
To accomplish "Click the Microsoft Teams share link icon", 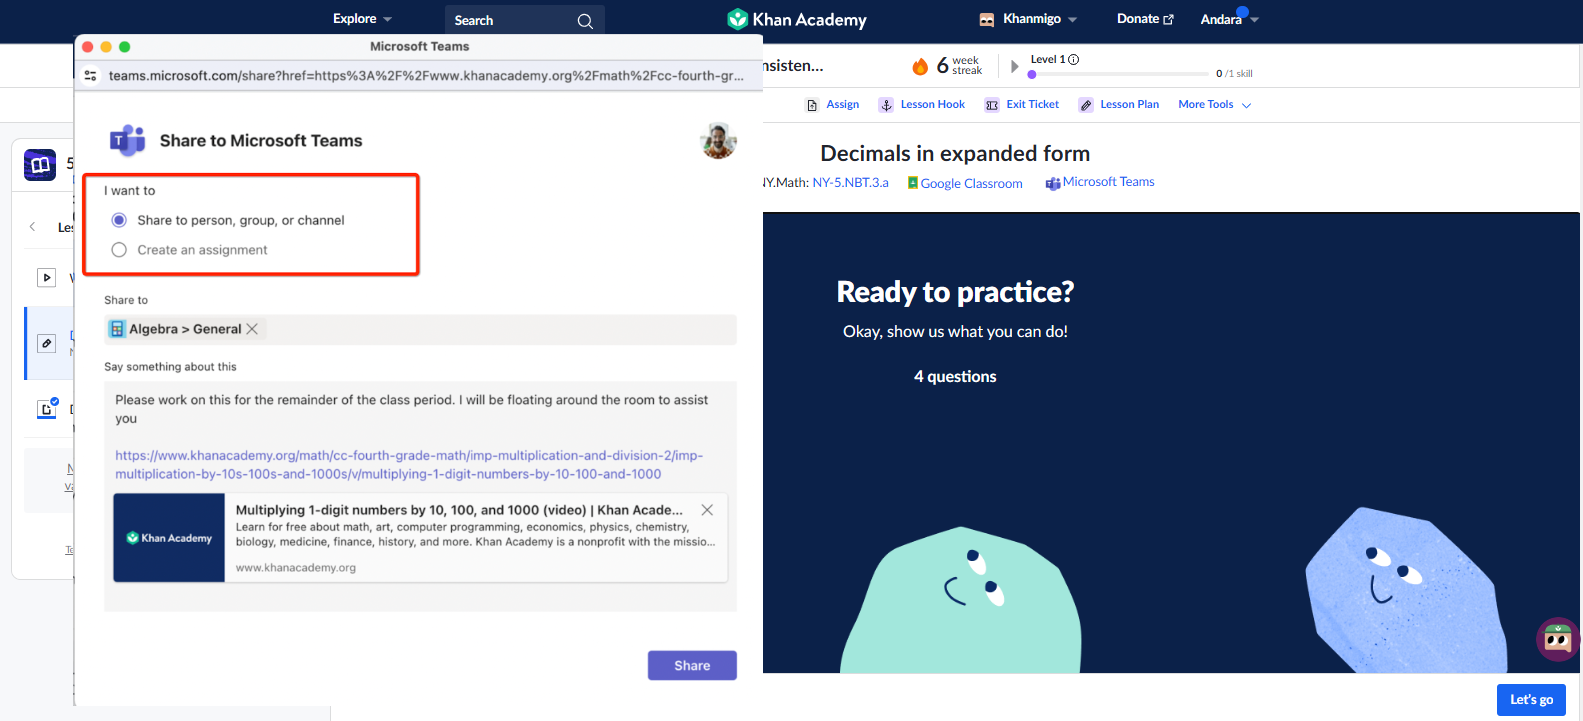I will (x=1052, y=183).
